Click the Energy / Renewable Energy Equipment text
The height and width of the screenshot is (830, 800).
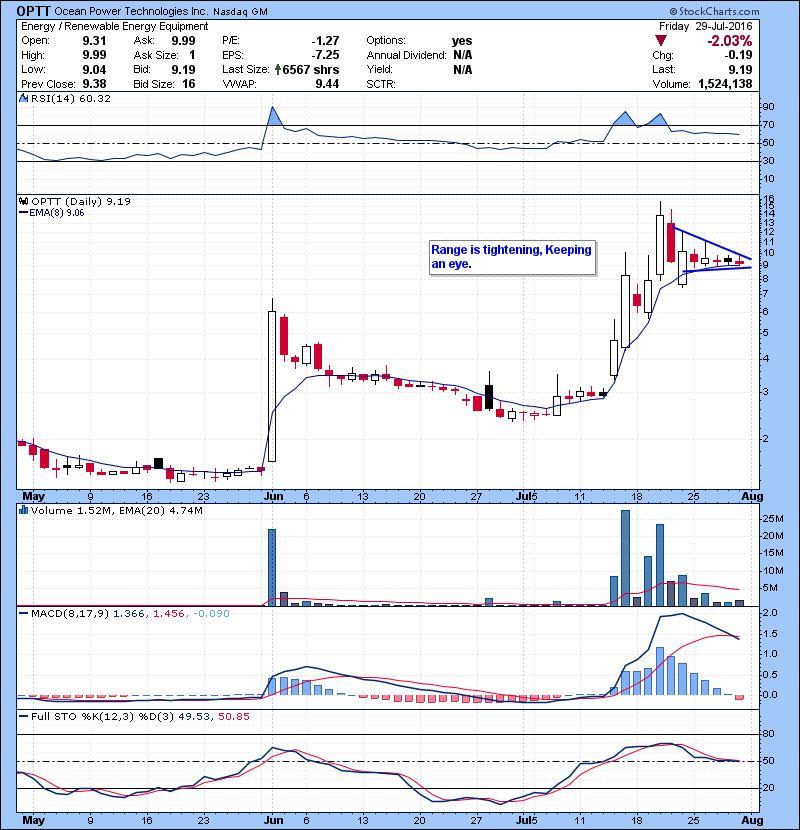[114, 26]
